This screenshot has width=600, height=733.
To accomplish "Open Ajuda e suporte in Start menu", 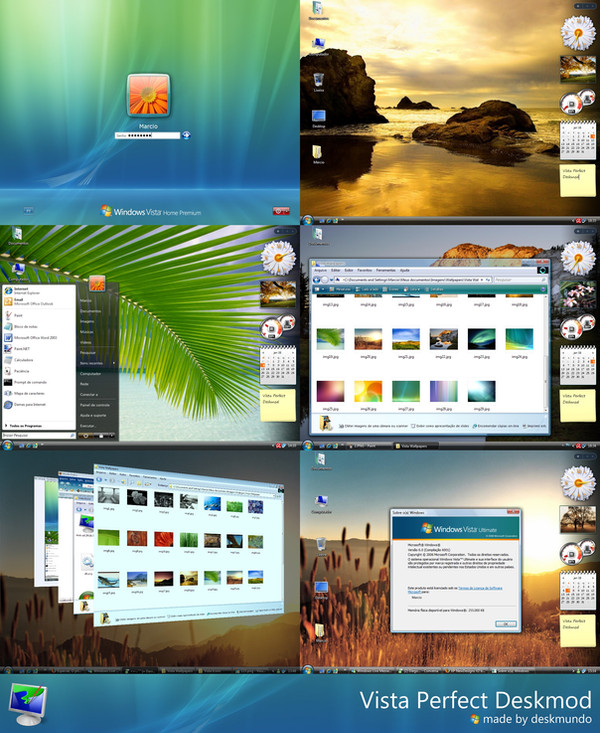I will point(93,415).
